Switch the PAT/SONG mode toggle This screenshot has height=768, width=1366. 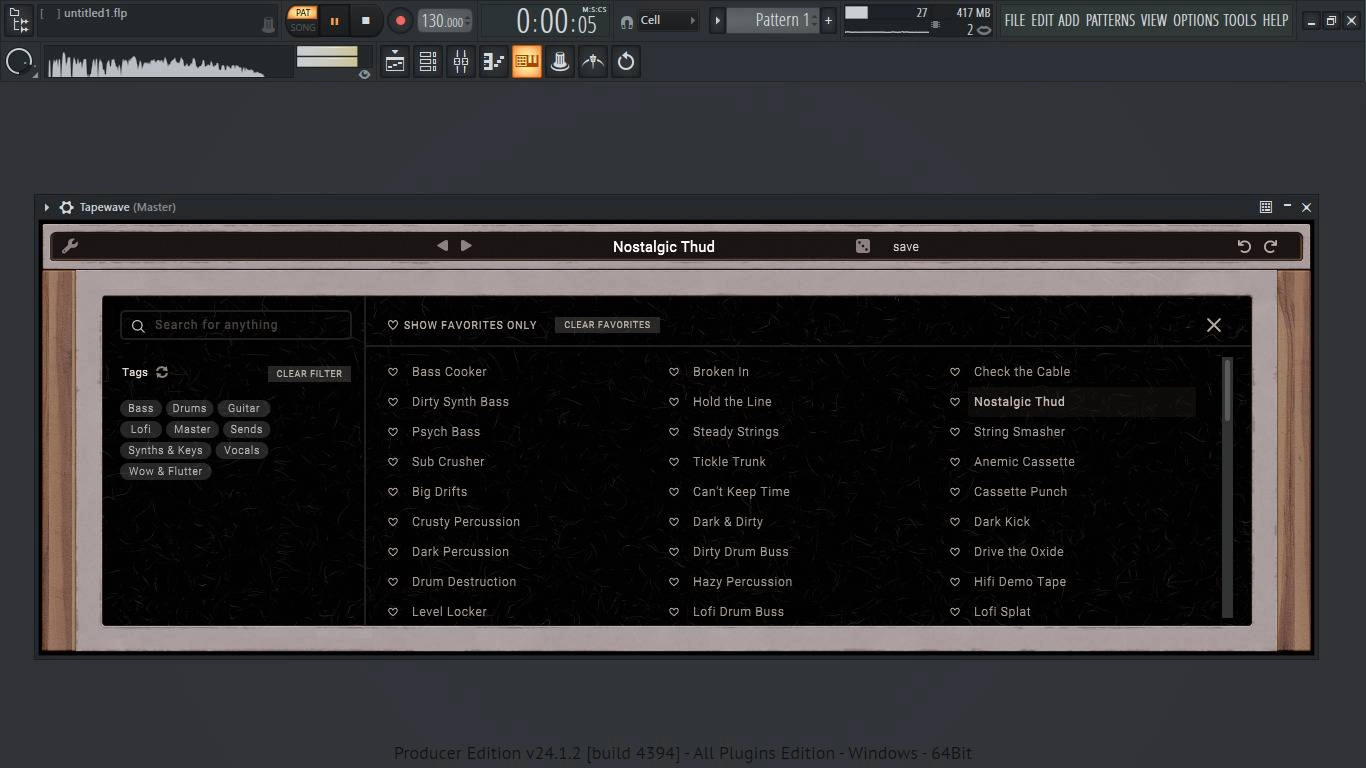tap(303, 20)
